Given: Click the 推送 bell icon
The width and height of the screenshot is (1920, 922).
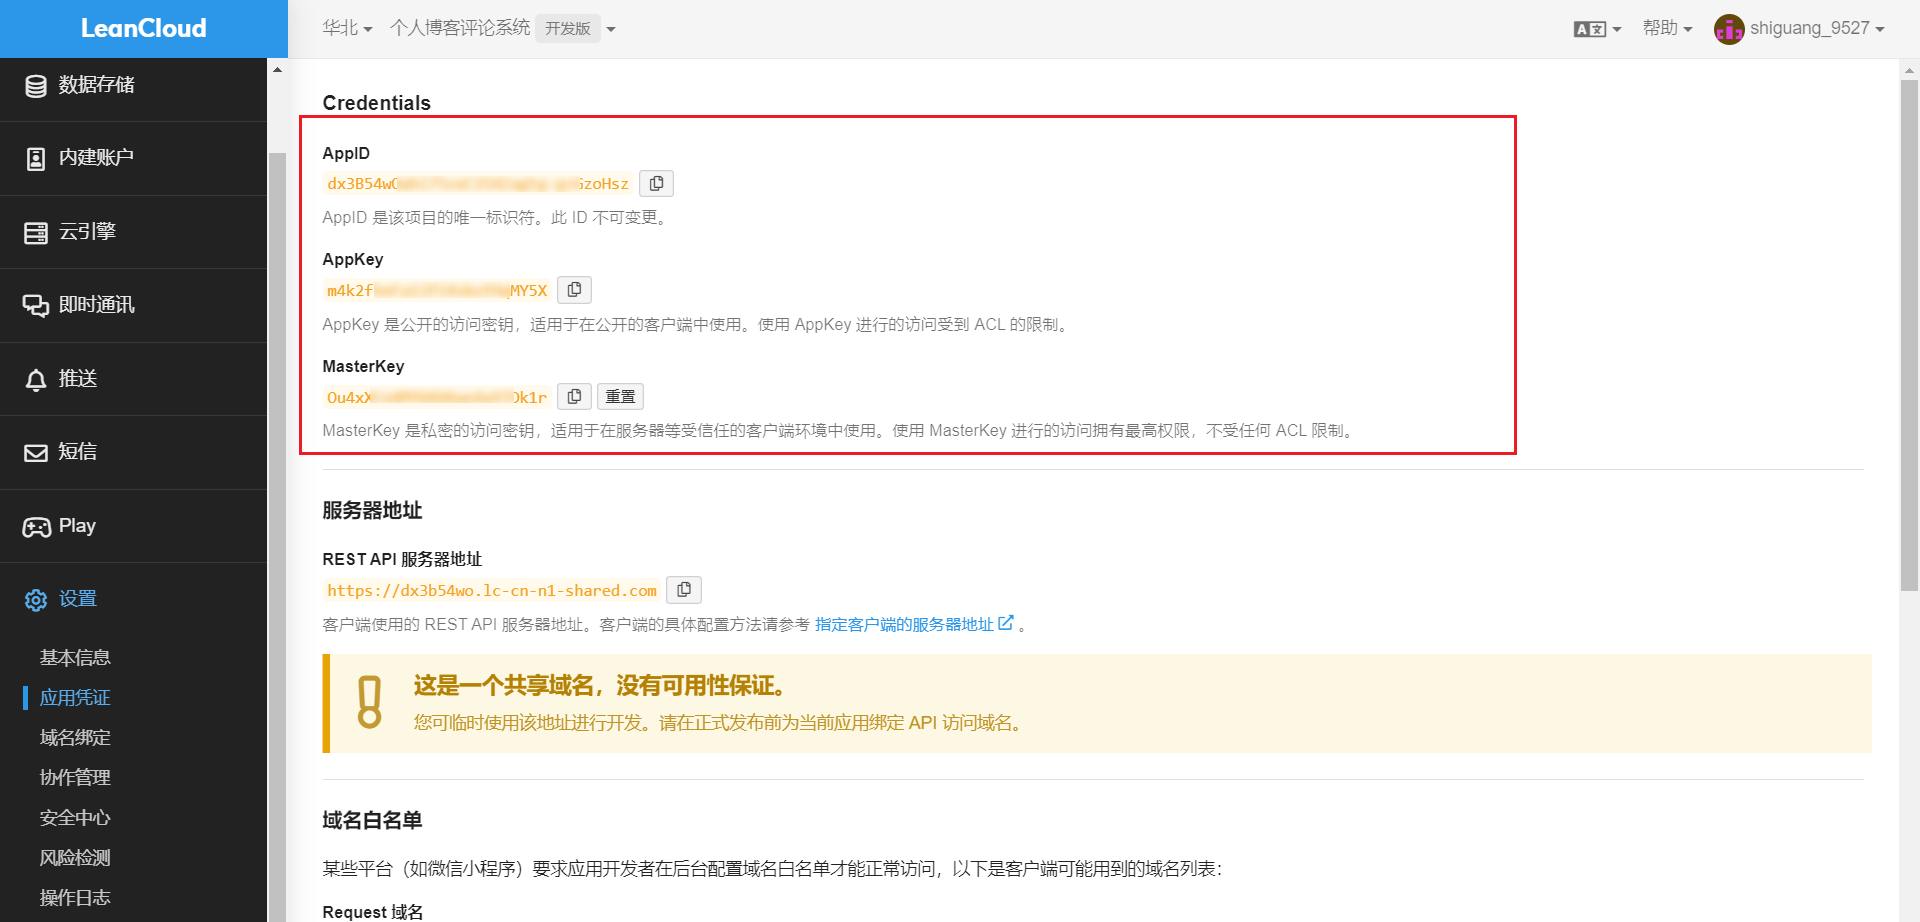Looking at the screenshot, I should pos(36,380).
